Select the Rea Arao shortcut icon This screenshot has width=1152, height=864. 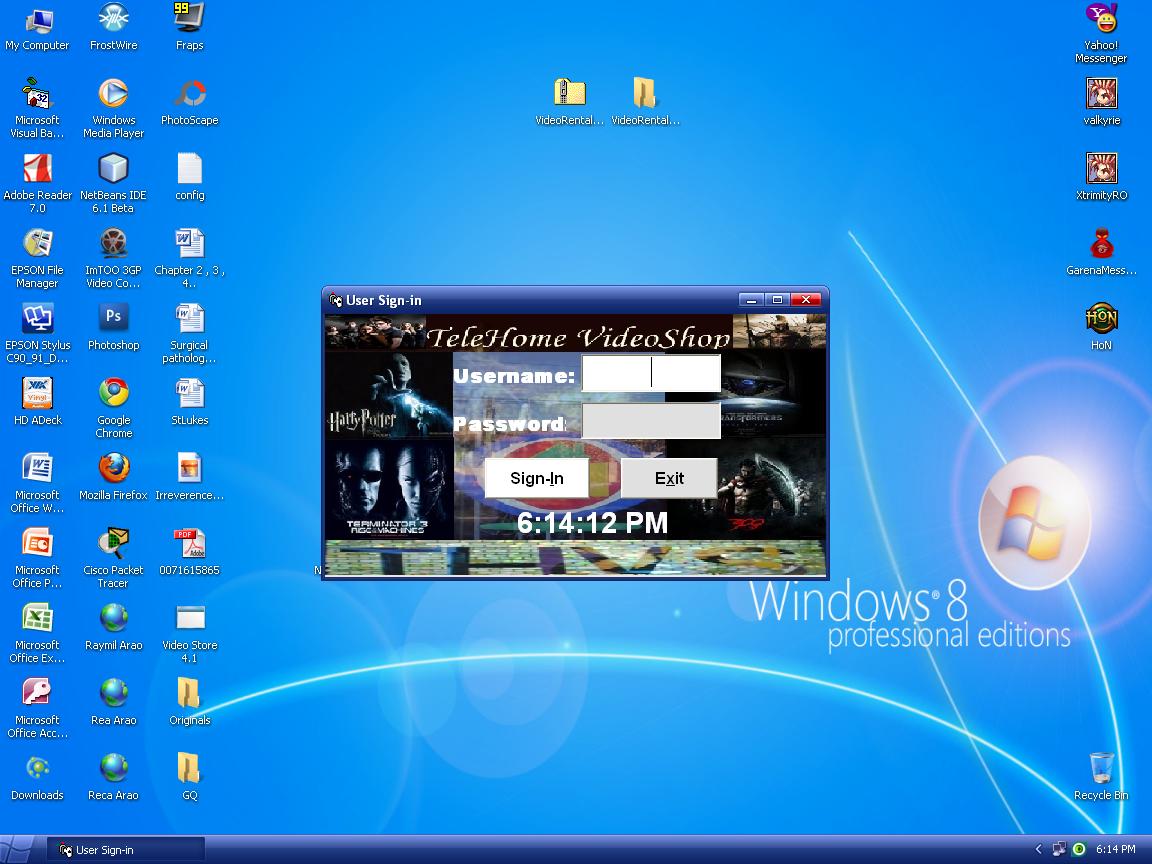(x=113, y=702)
